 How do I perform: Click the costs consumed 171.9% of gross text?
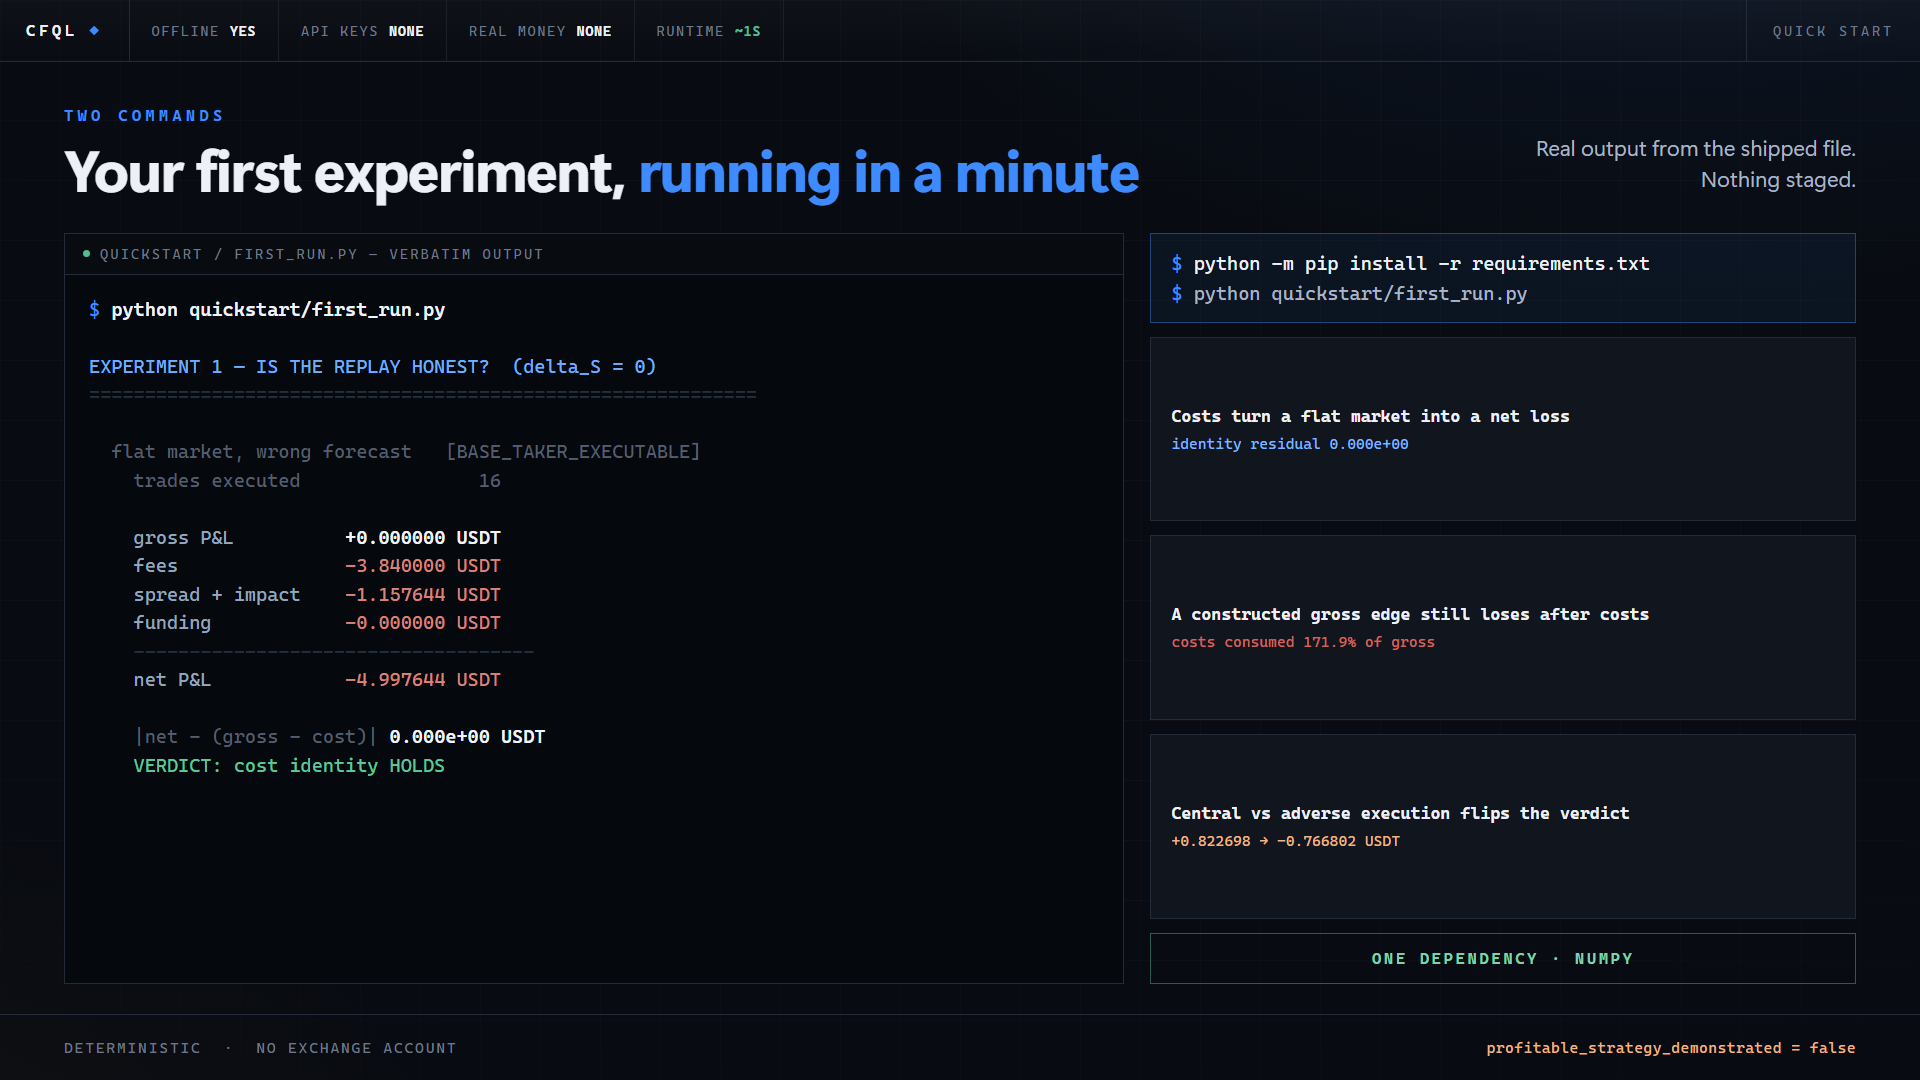coord(1302,642)
